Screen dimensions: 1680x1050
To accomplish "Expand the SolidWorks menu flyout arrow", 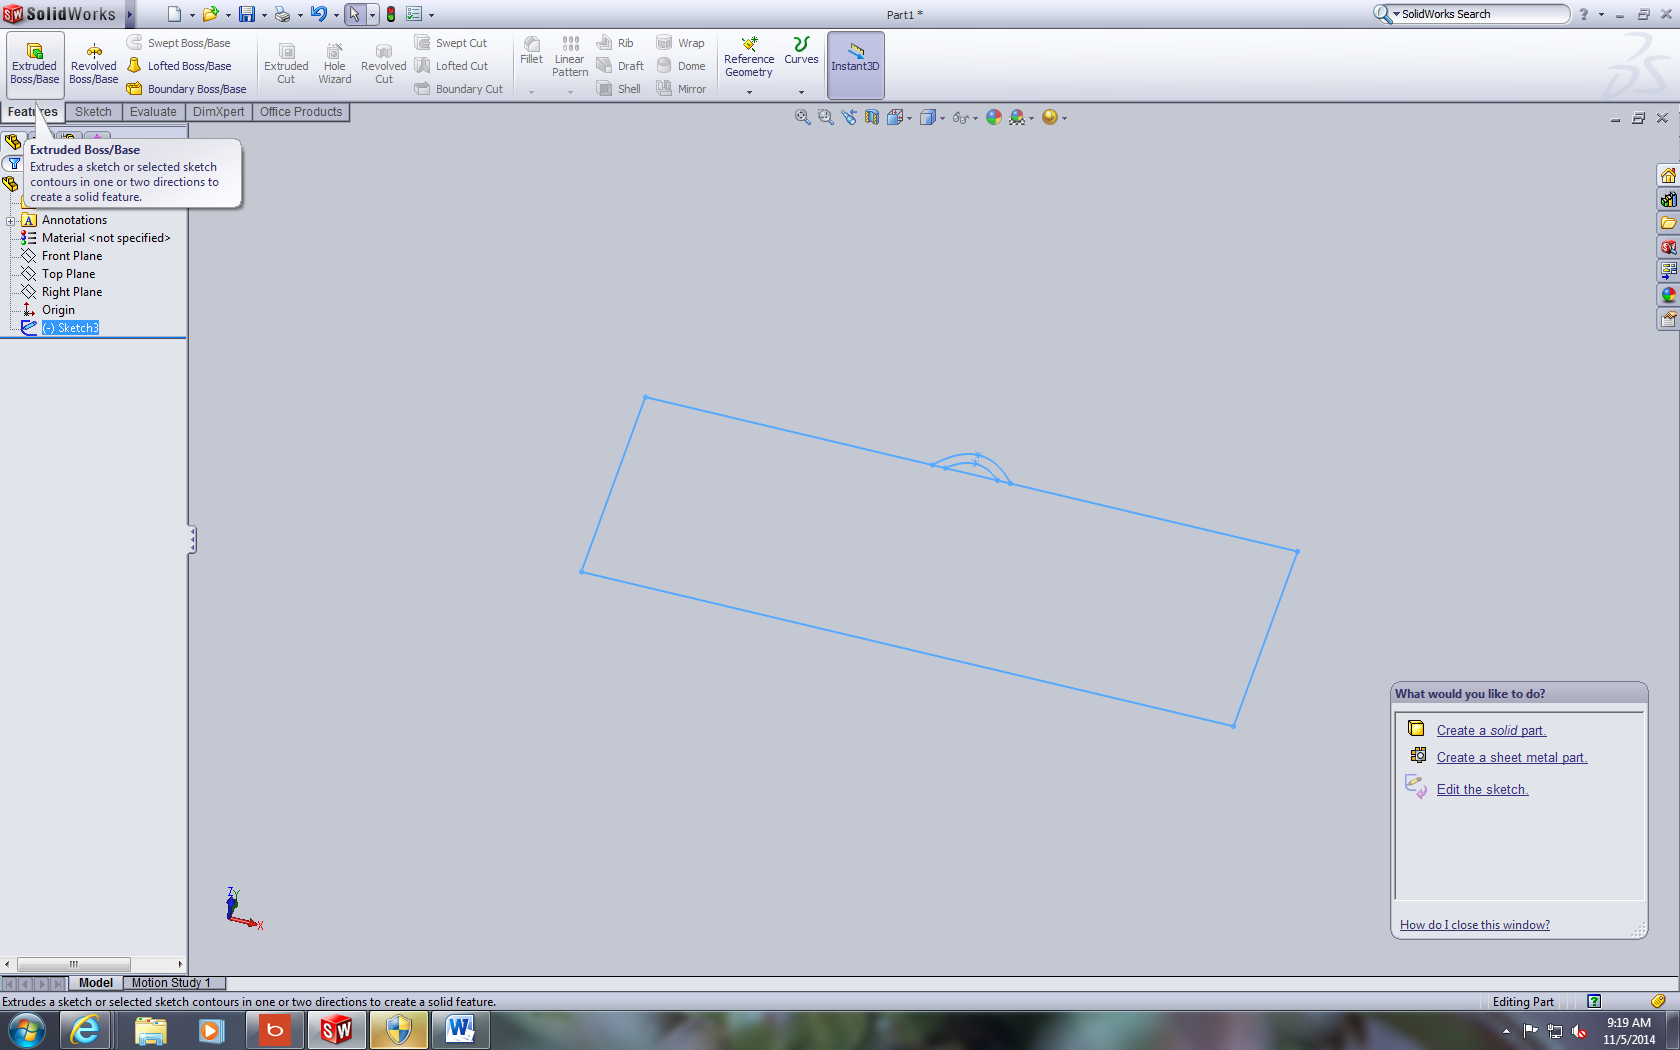I will (130, 14).
